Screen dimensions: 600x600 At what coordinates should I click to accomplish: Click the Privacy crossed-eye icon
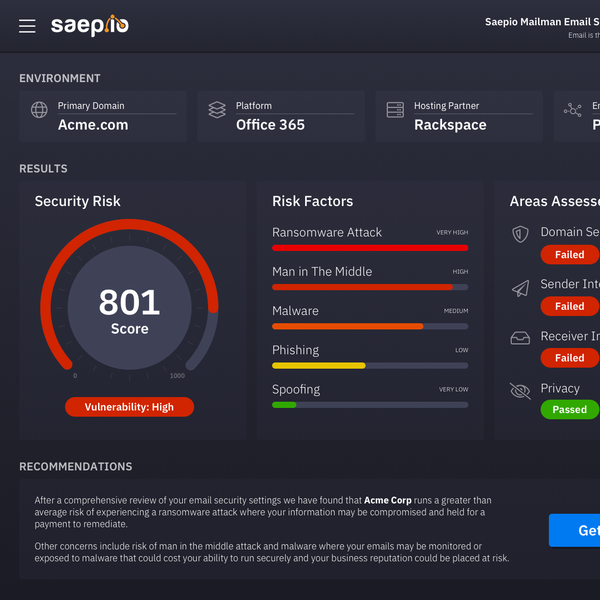pos(520,391)
